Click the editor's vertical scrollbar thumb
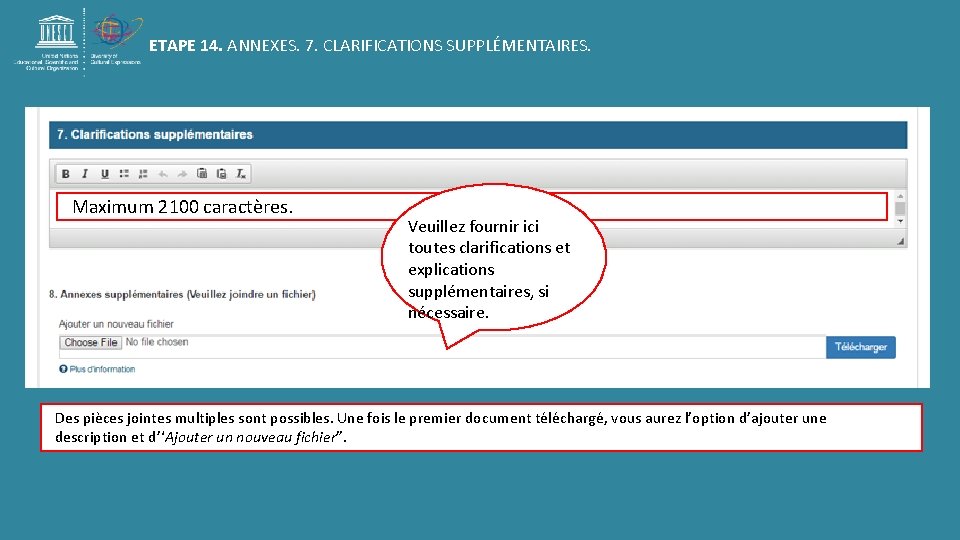 click(x=900, y=208)
